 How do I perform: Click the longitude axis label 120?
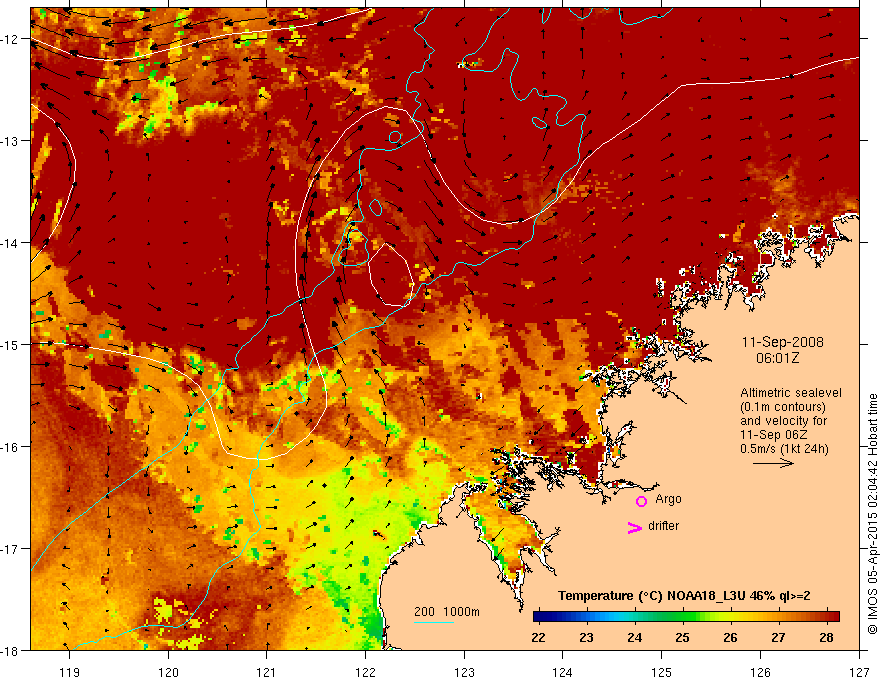168,672
